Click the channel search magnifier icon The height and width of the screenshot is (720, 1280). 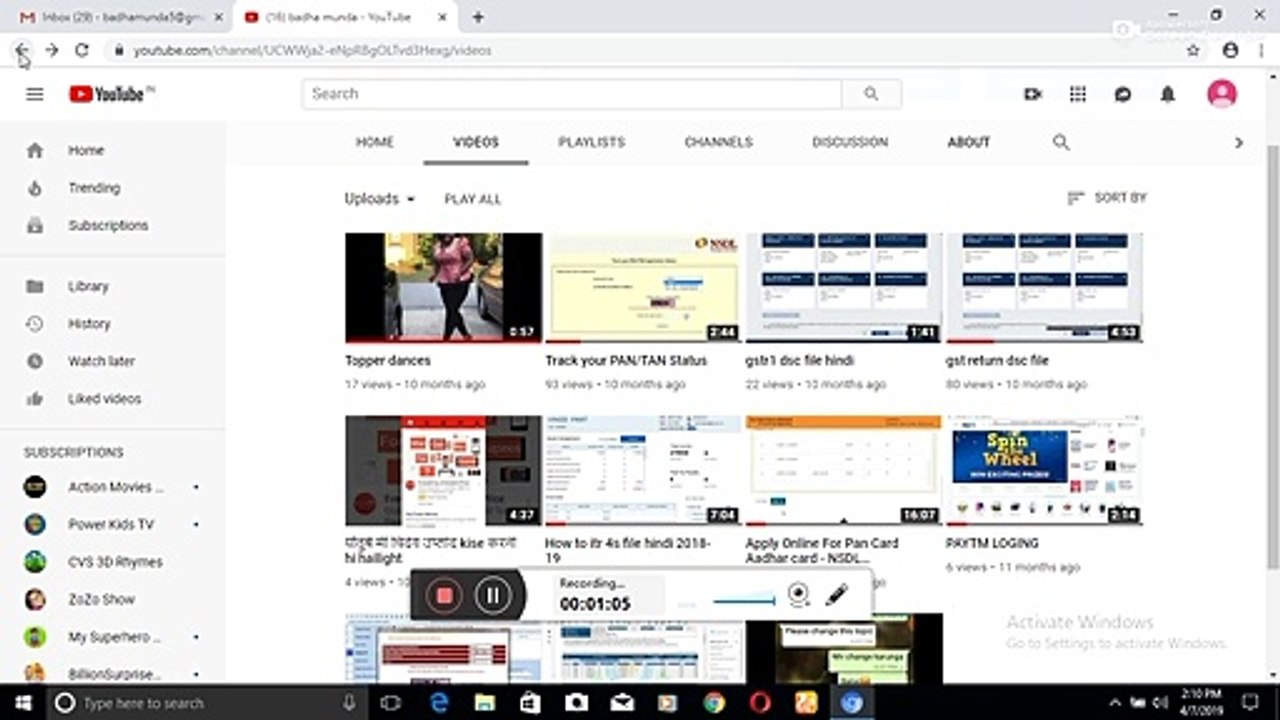coord(1061,142)
